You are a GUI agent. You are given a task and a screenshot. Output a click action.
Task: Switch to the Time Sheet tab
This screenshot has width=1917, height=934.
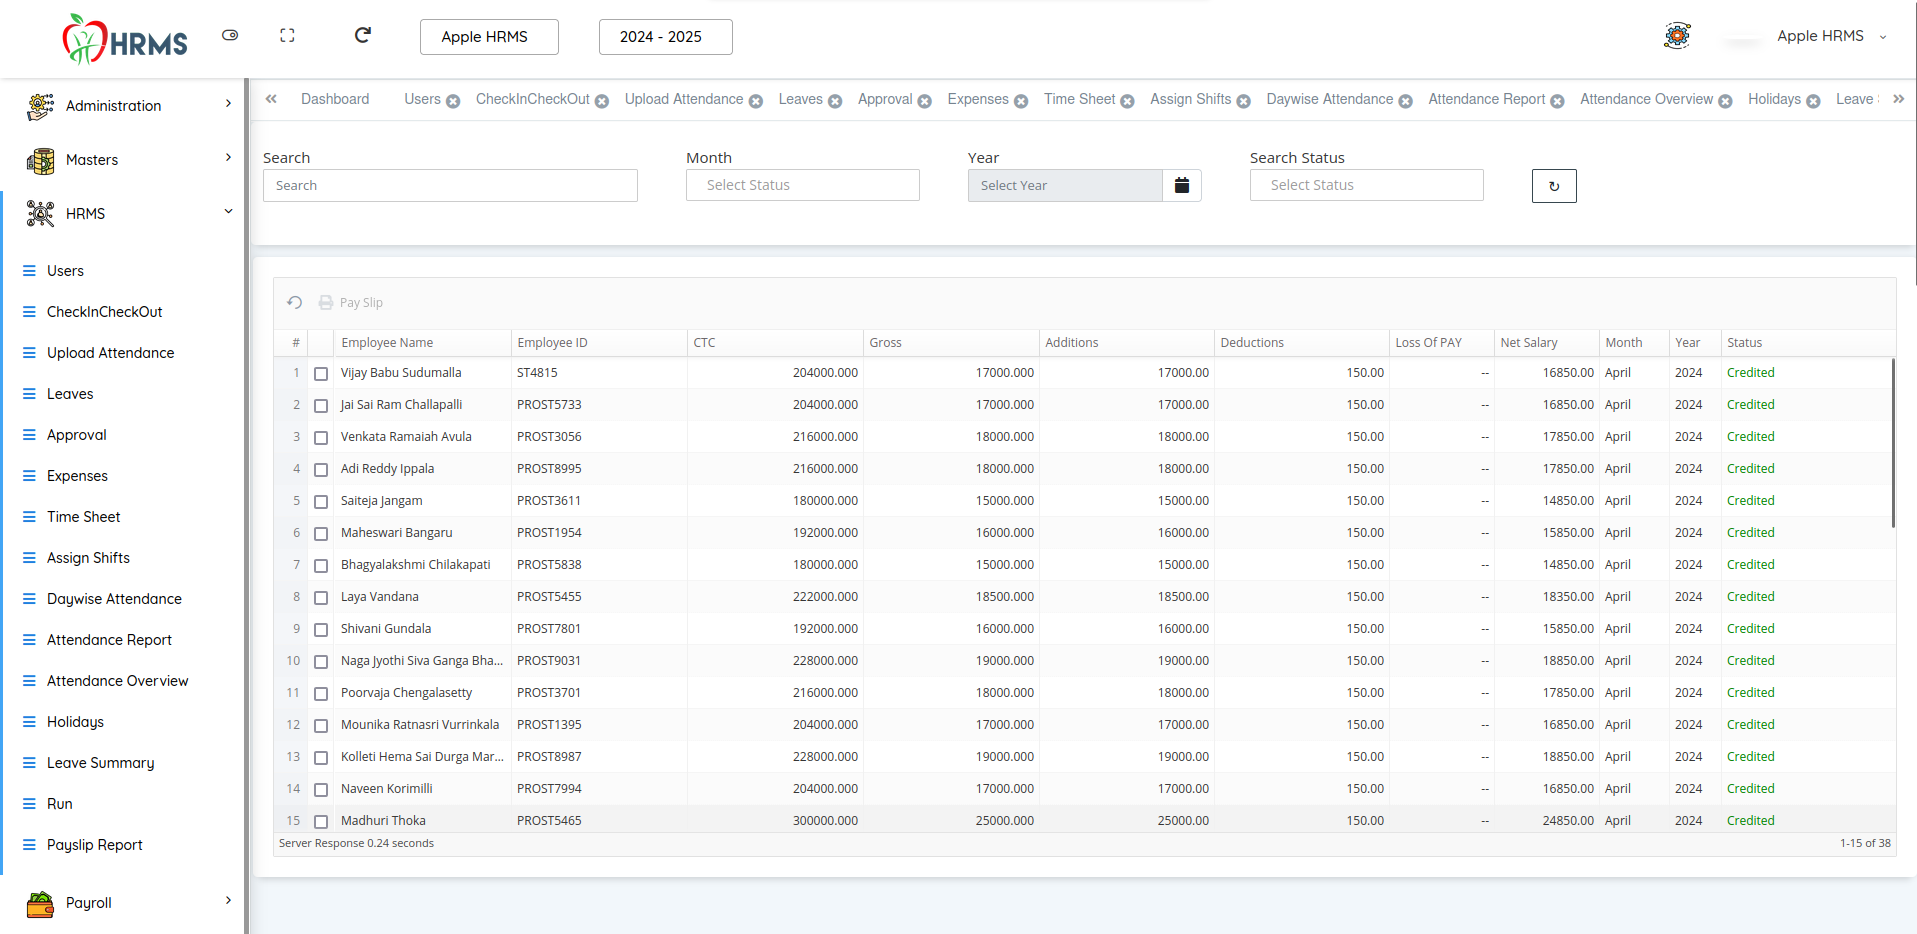pyautogui.click(x=1079, y=99)
